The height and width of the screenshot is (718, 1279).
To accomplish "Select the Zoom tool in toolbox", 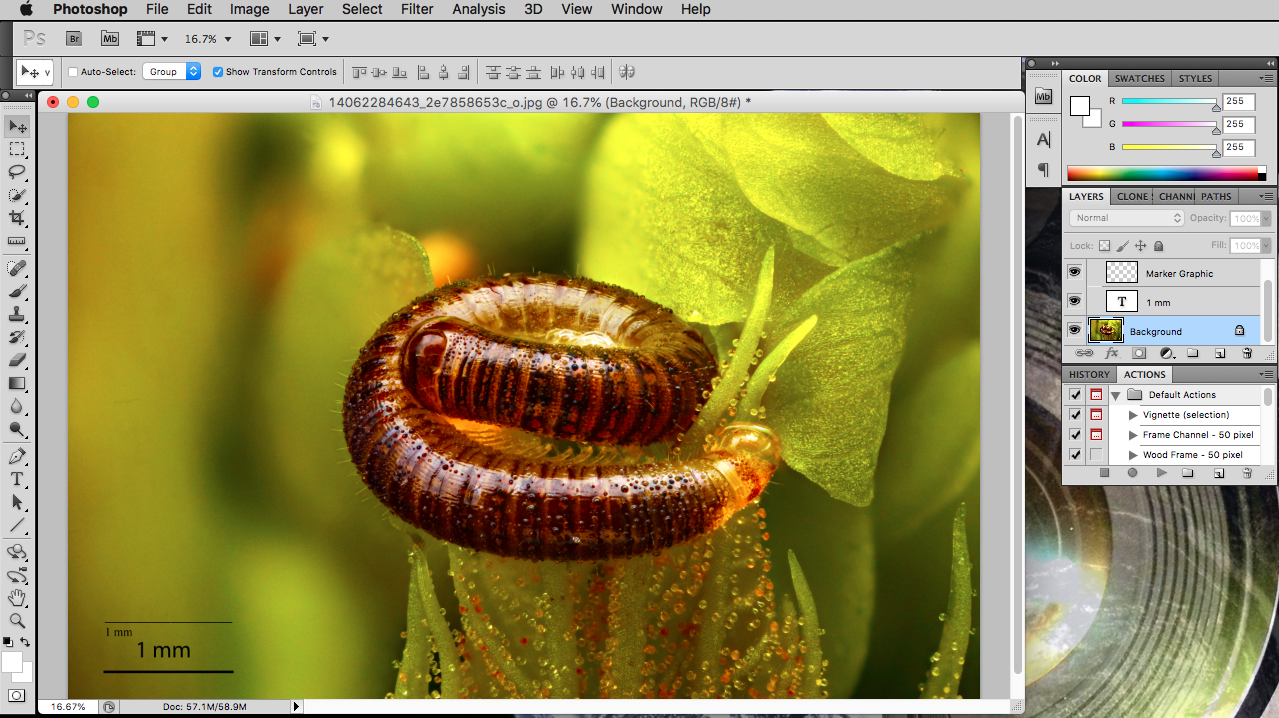I will click(x=17, y=621).
